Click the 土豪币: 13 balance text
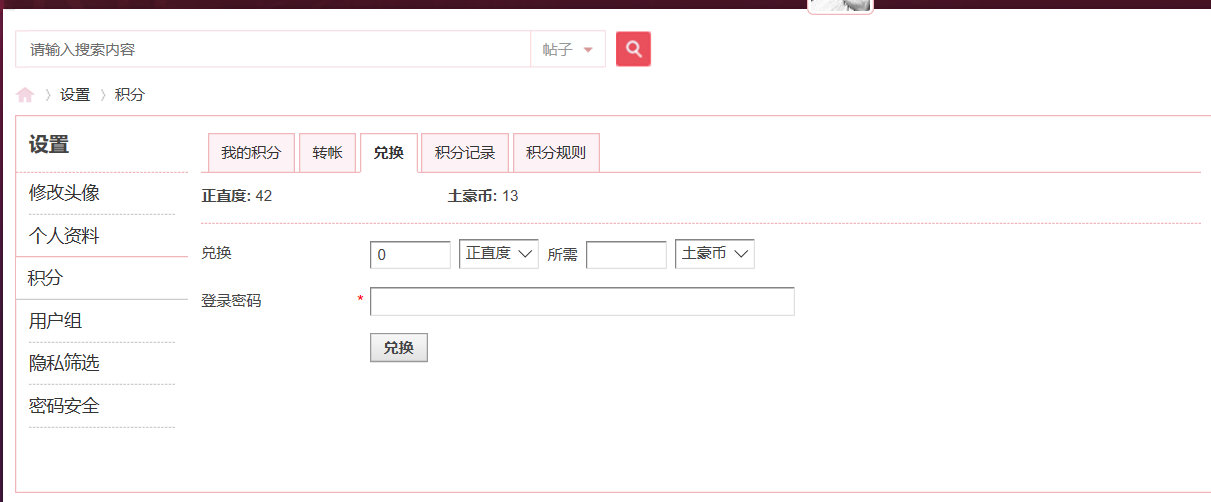The width and height of the screenshot is (1211, 502). click(483, 196)
